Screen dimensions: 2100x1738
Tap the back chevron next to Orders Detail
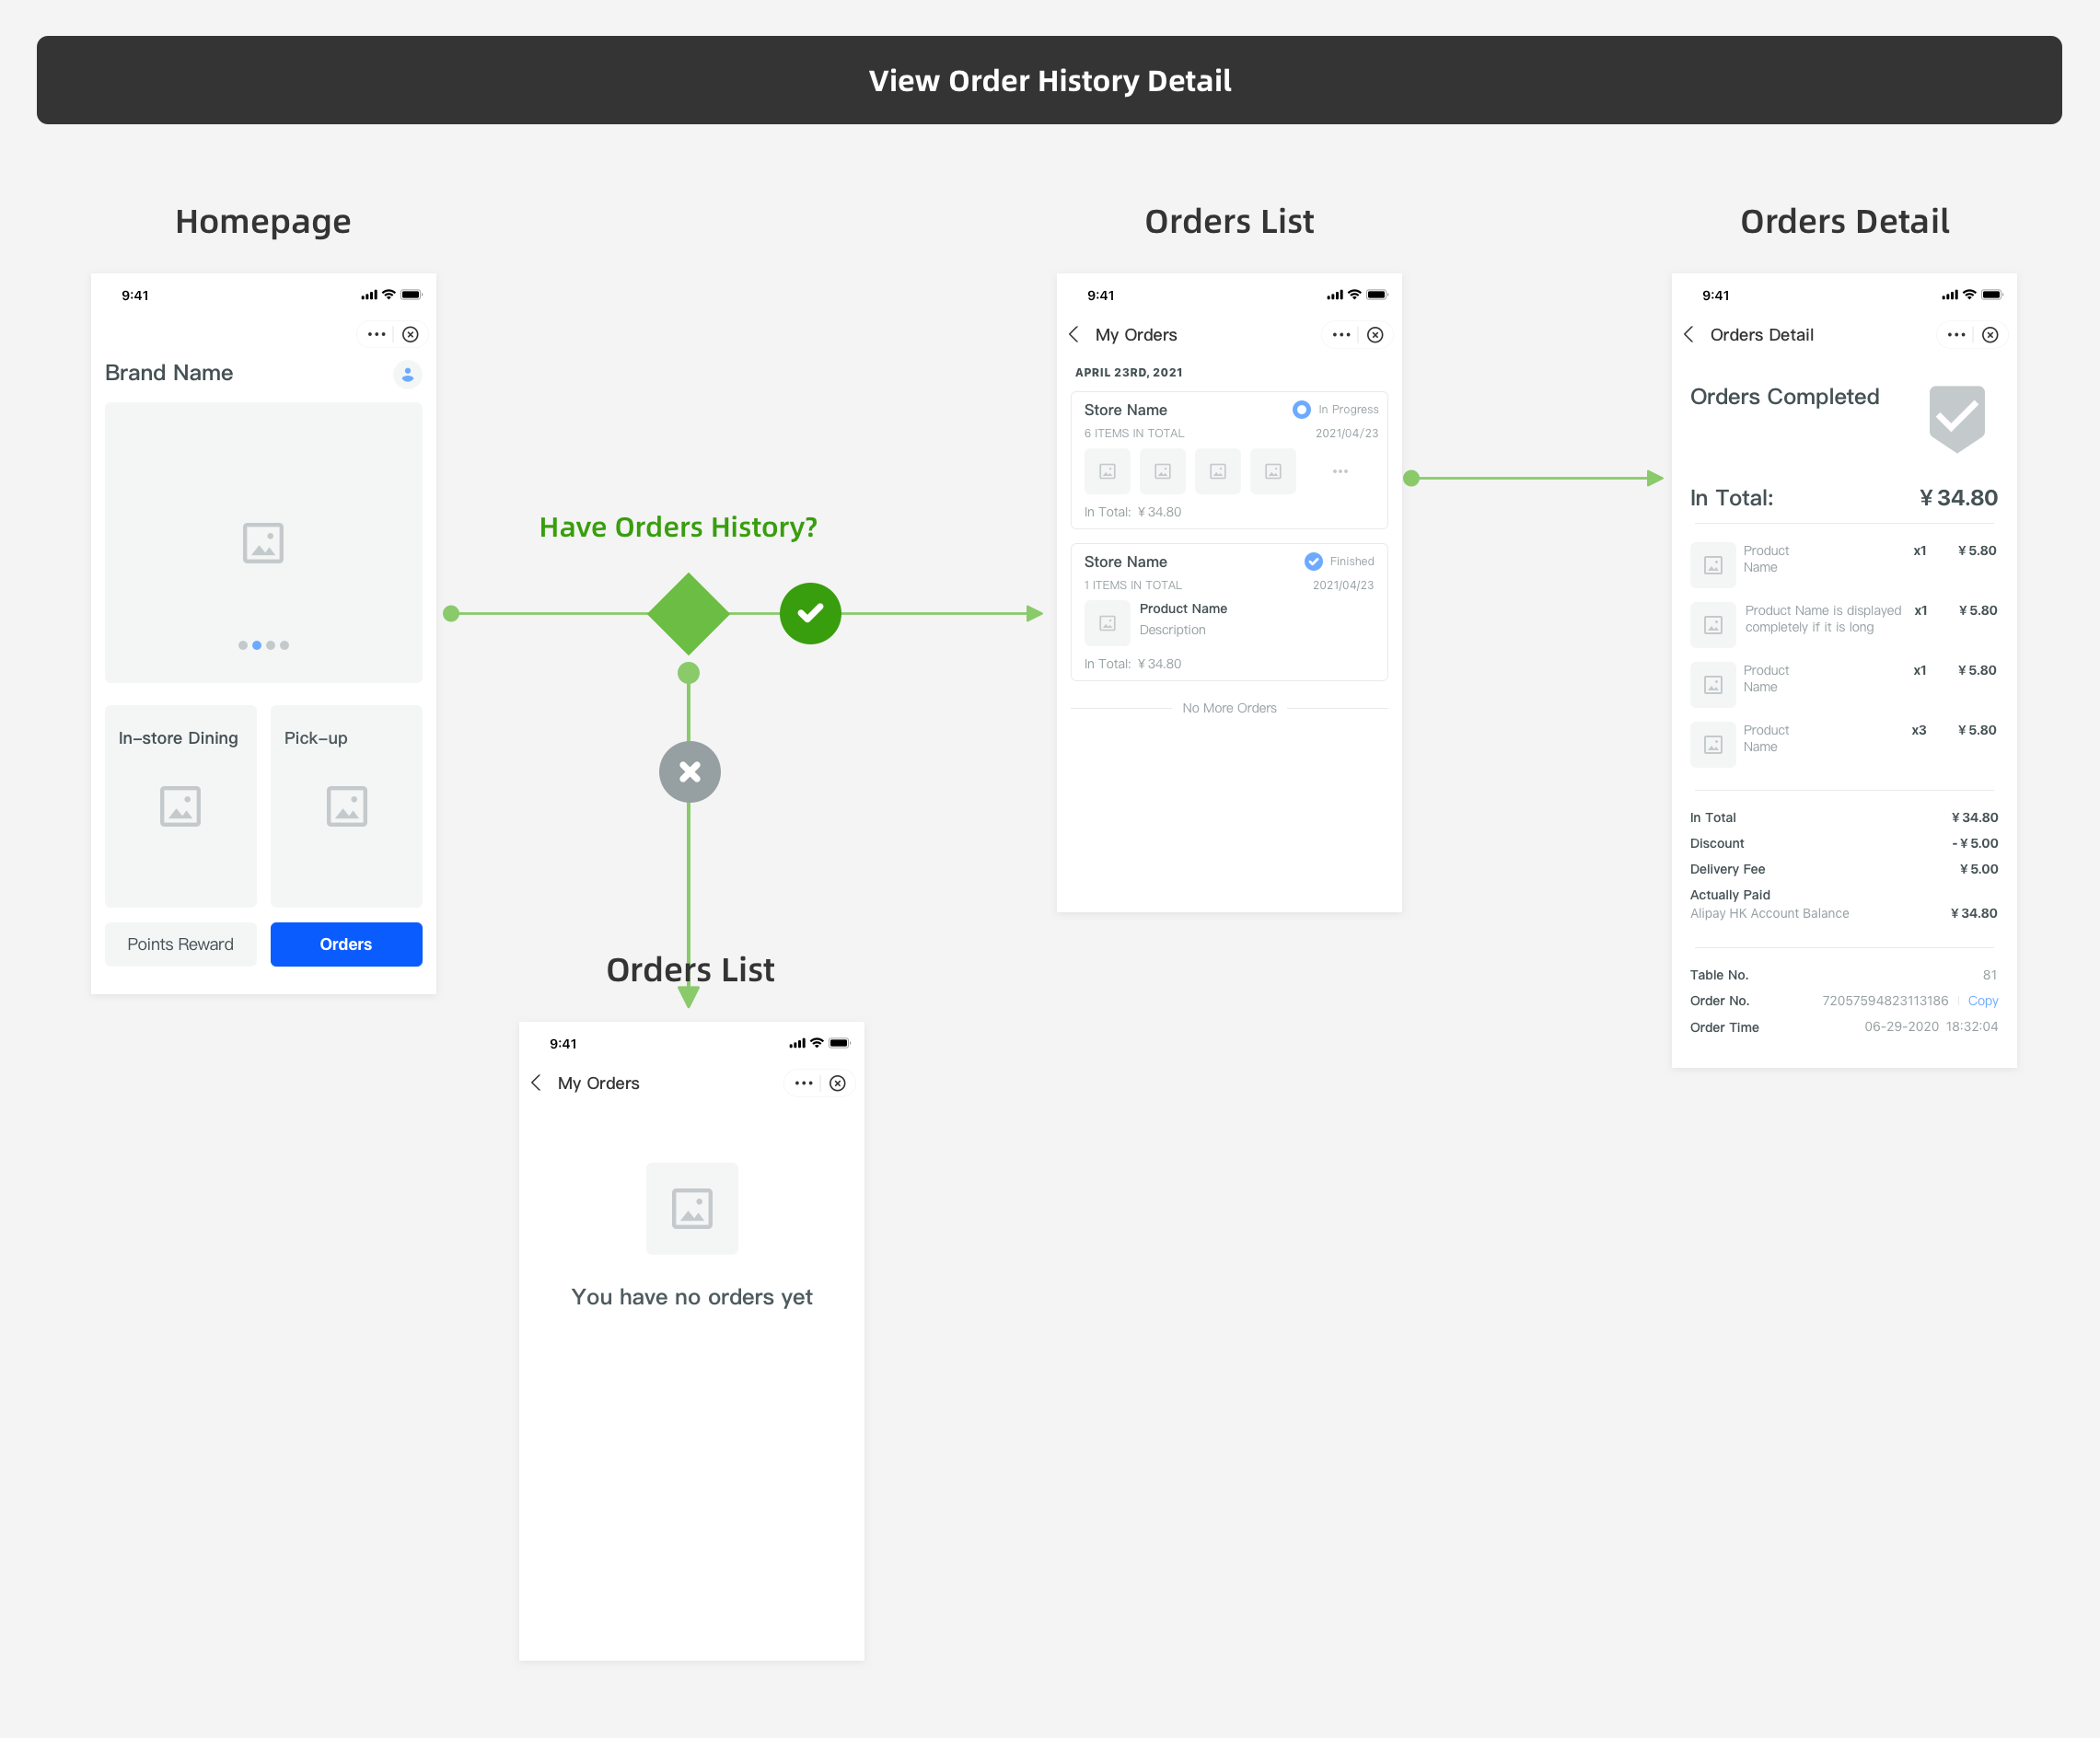(1689, 334)
